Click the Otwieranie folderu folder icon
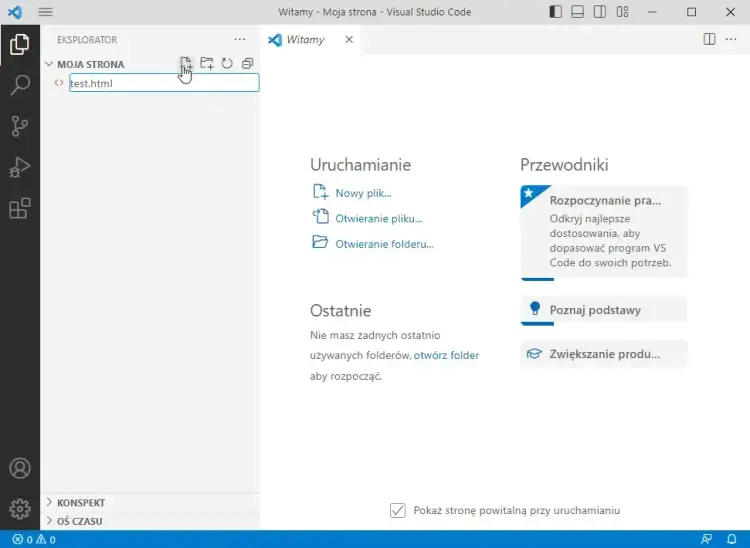This screenshot has width=750, height=548. click(320, 242)
